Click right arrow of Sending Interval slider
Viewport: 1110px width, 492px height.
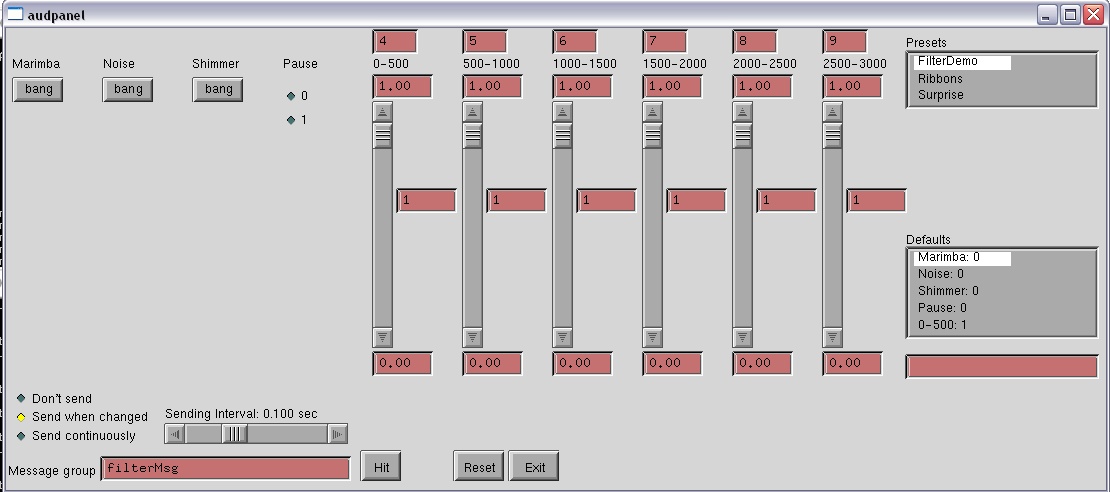click(x=338, y=434)
